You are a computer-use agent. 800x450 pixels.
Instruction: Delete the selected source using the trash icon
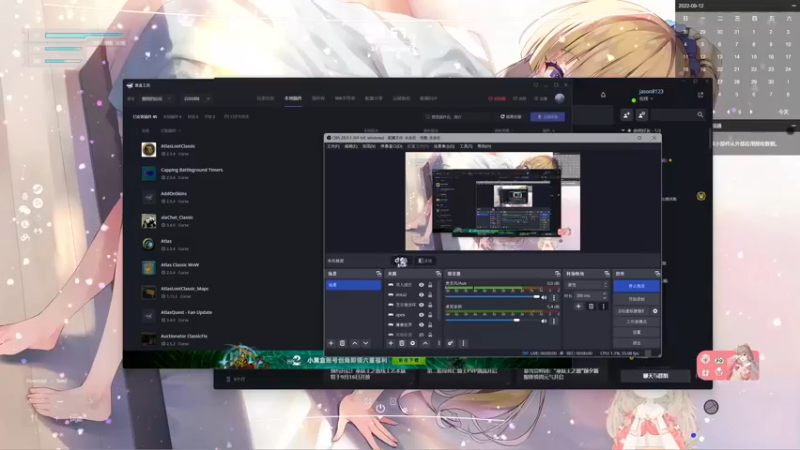click(402, 343)
